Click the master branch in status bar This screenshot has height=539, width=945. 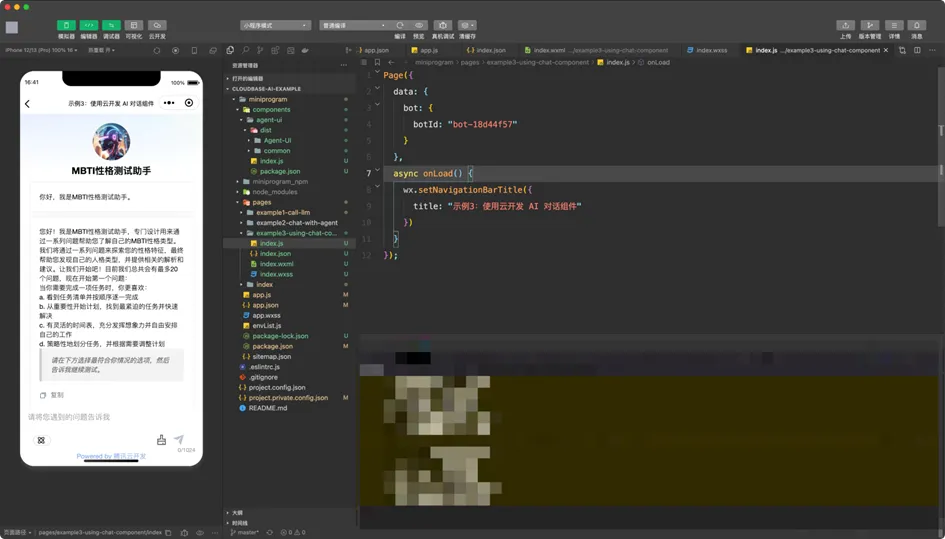244,532
